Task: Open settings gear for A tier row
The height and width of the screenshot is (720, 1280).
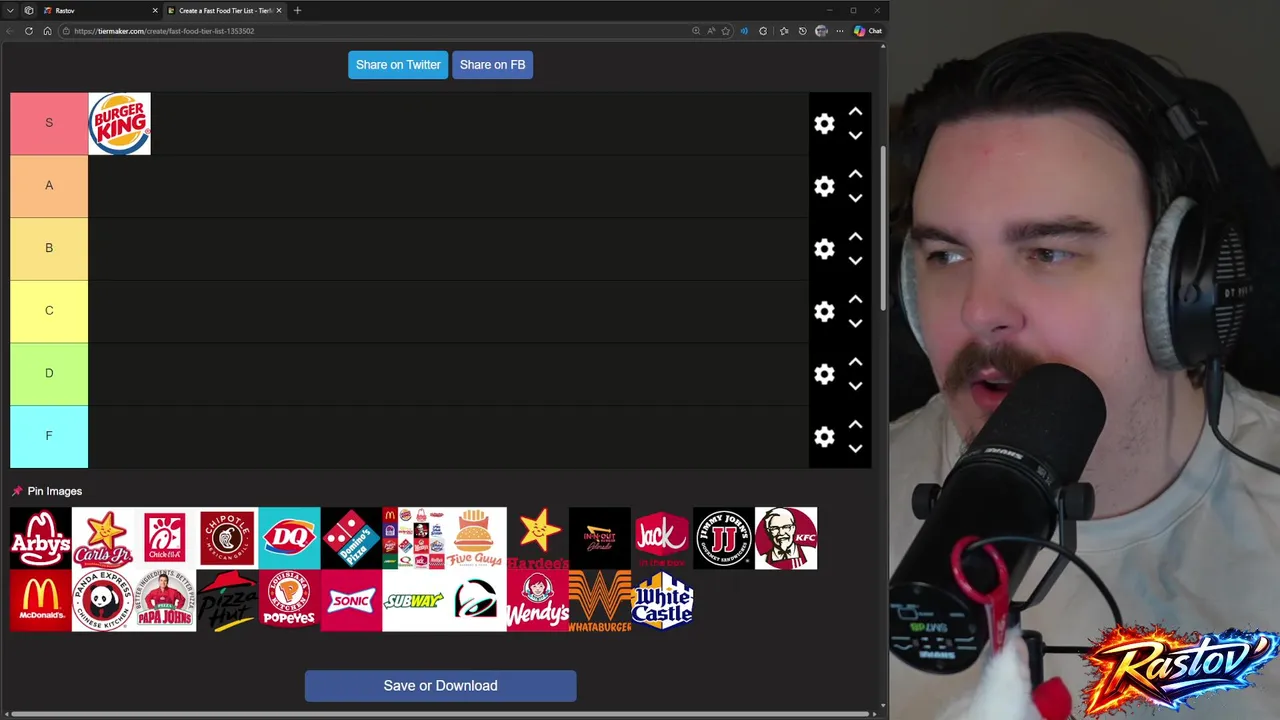Action: (x=824, y=187)
